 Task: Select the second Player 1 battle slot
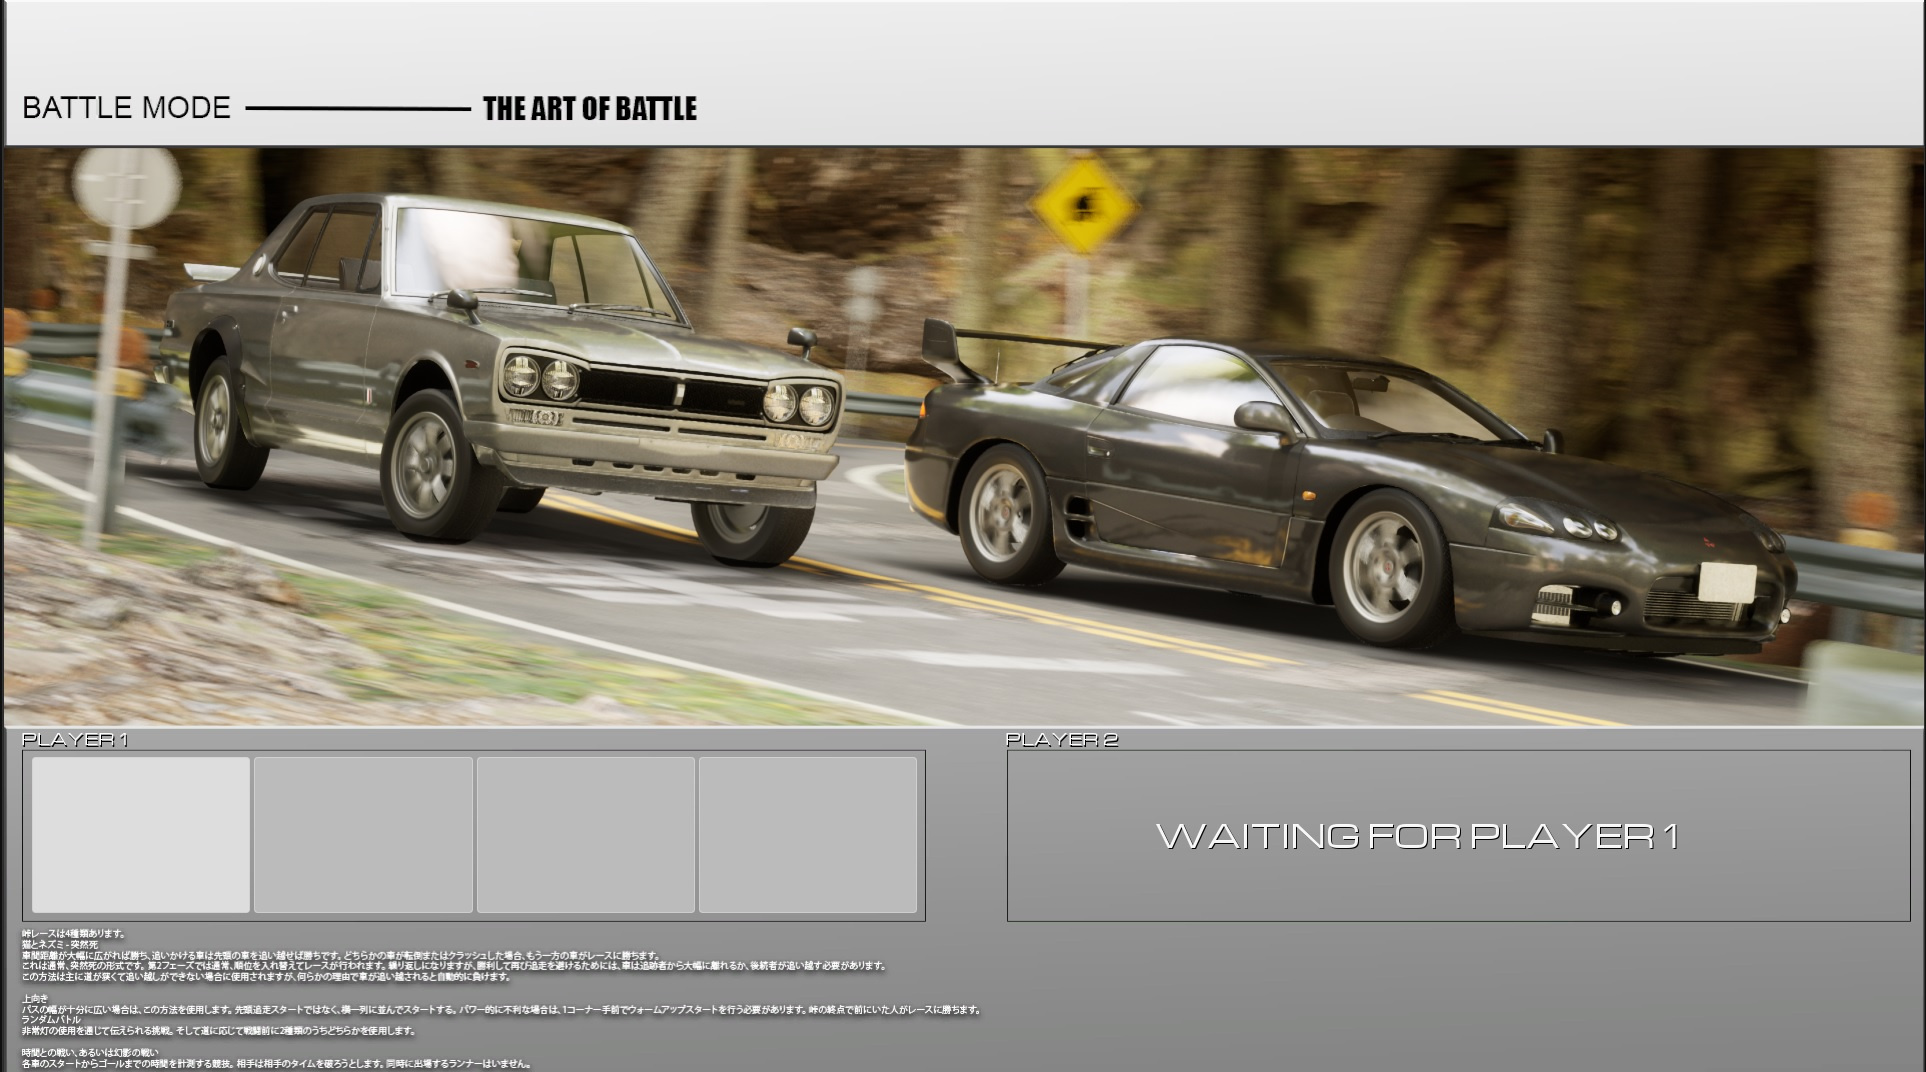click(x=363, y=835)
